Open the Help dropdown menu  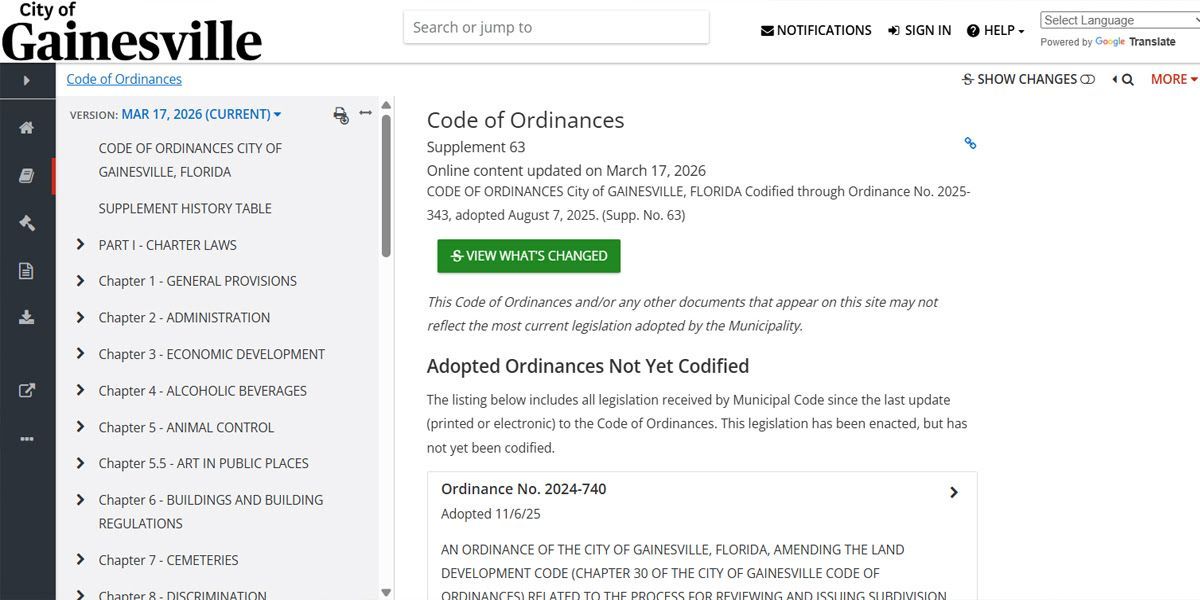coord(995,31)
